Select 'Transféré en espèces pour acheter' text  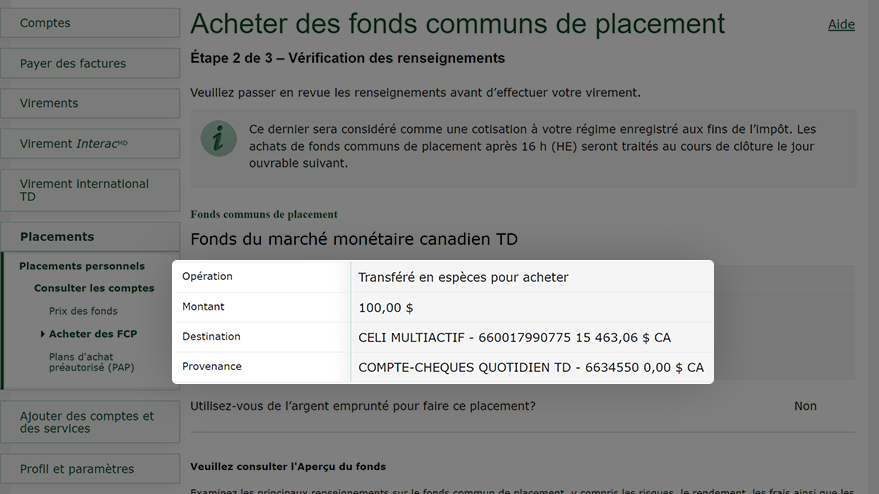463,277
